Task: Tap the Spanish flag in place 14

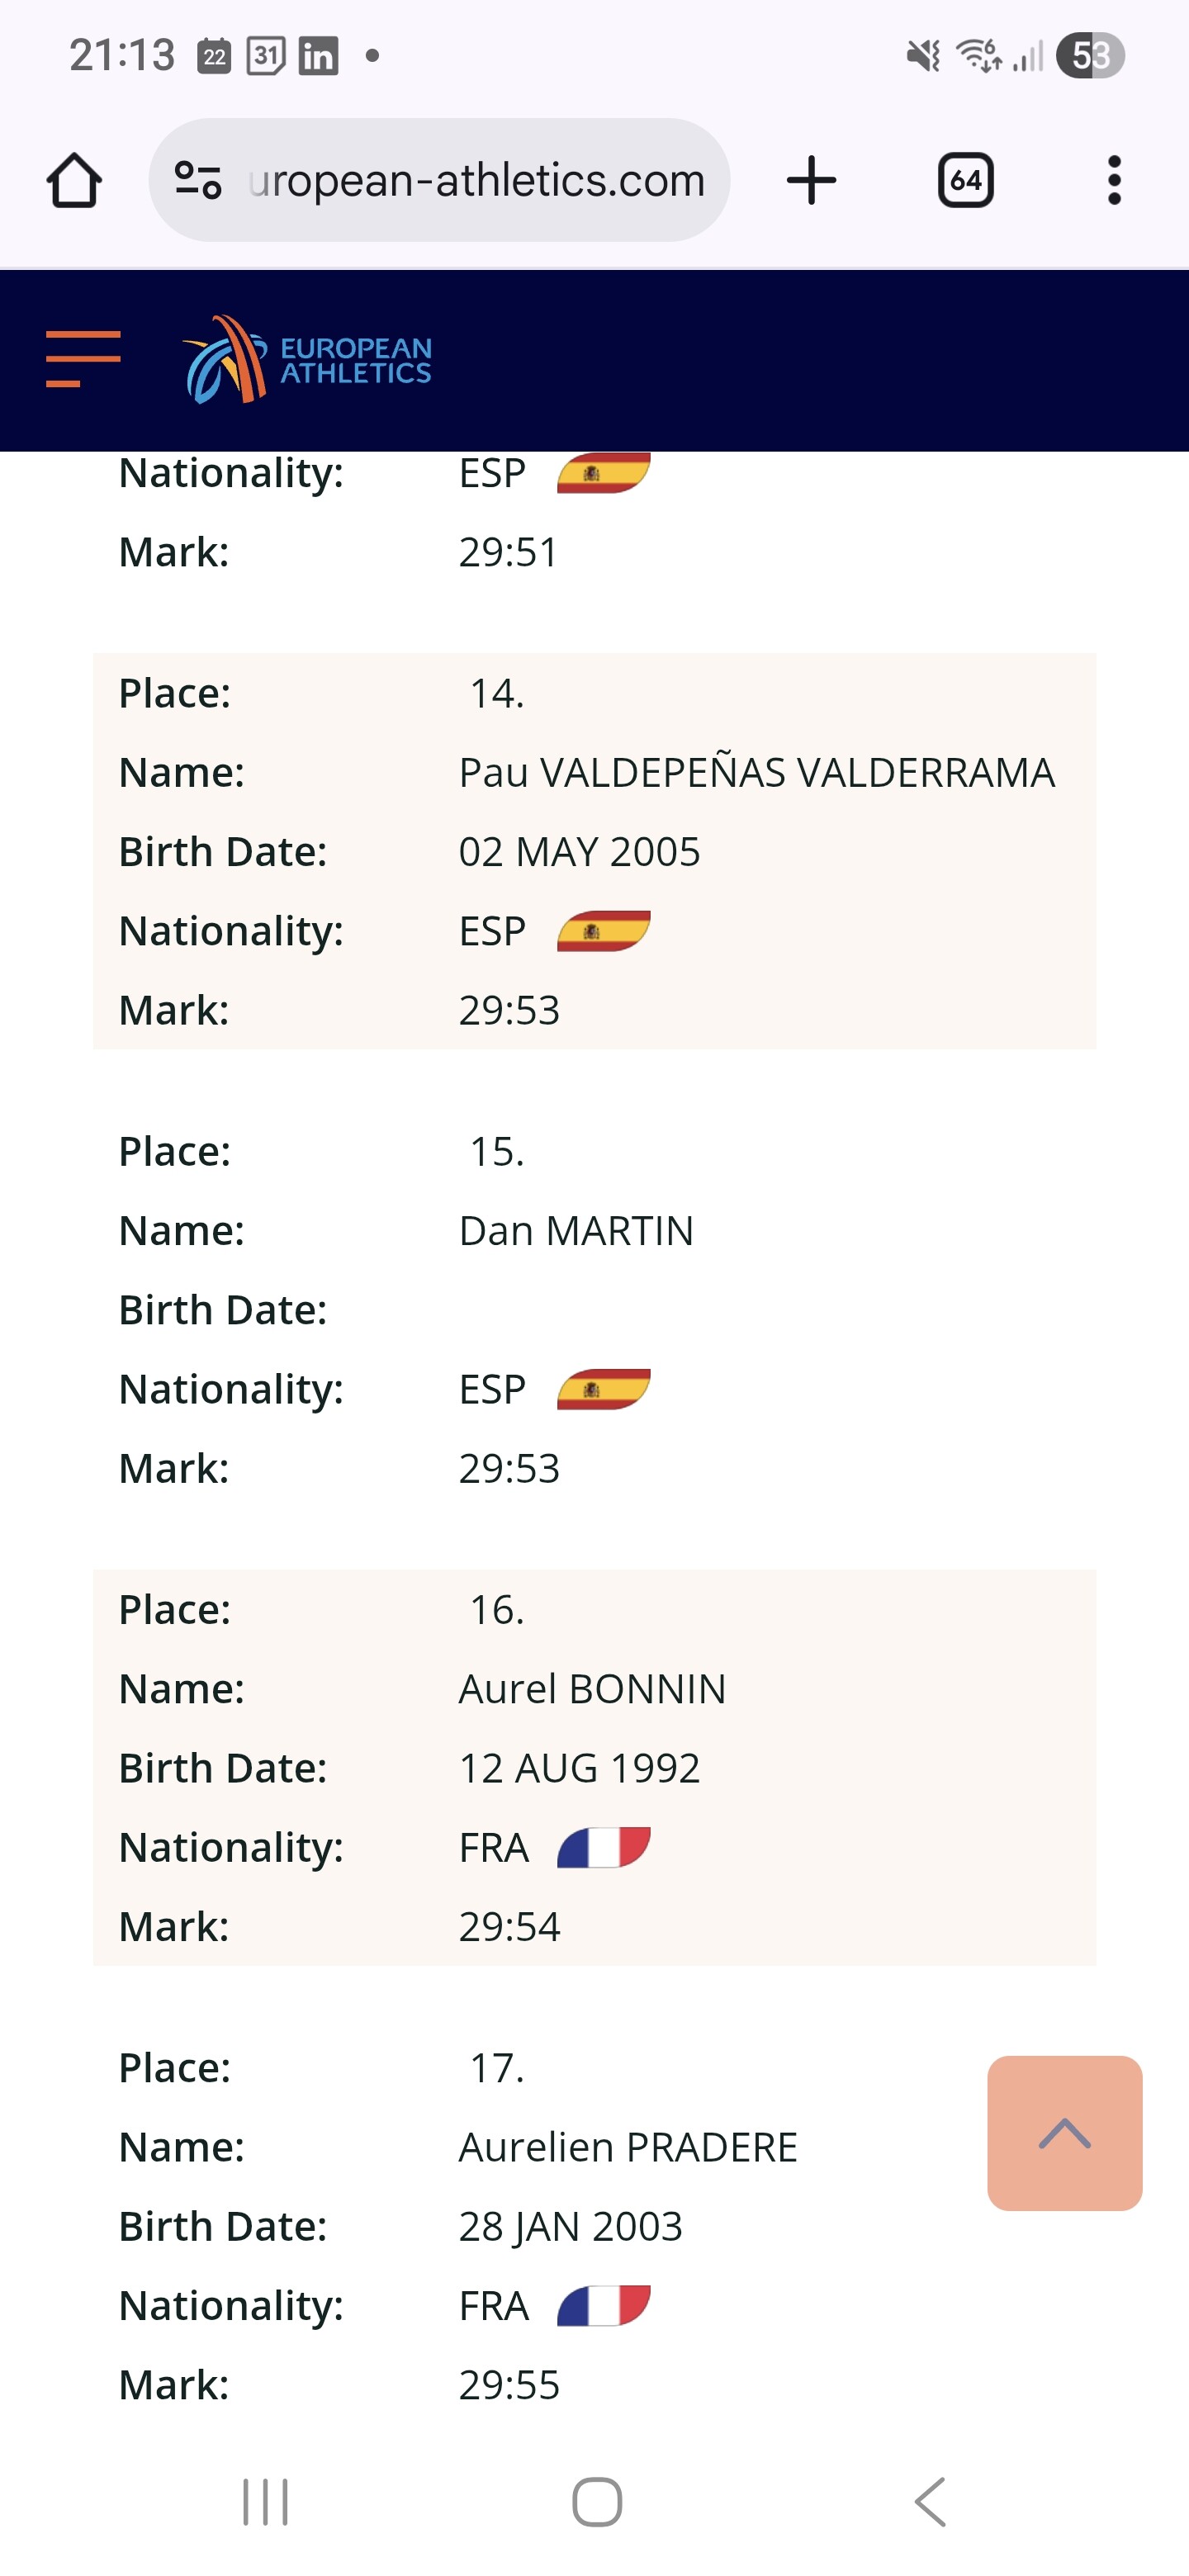Action: tap(603, 931)
